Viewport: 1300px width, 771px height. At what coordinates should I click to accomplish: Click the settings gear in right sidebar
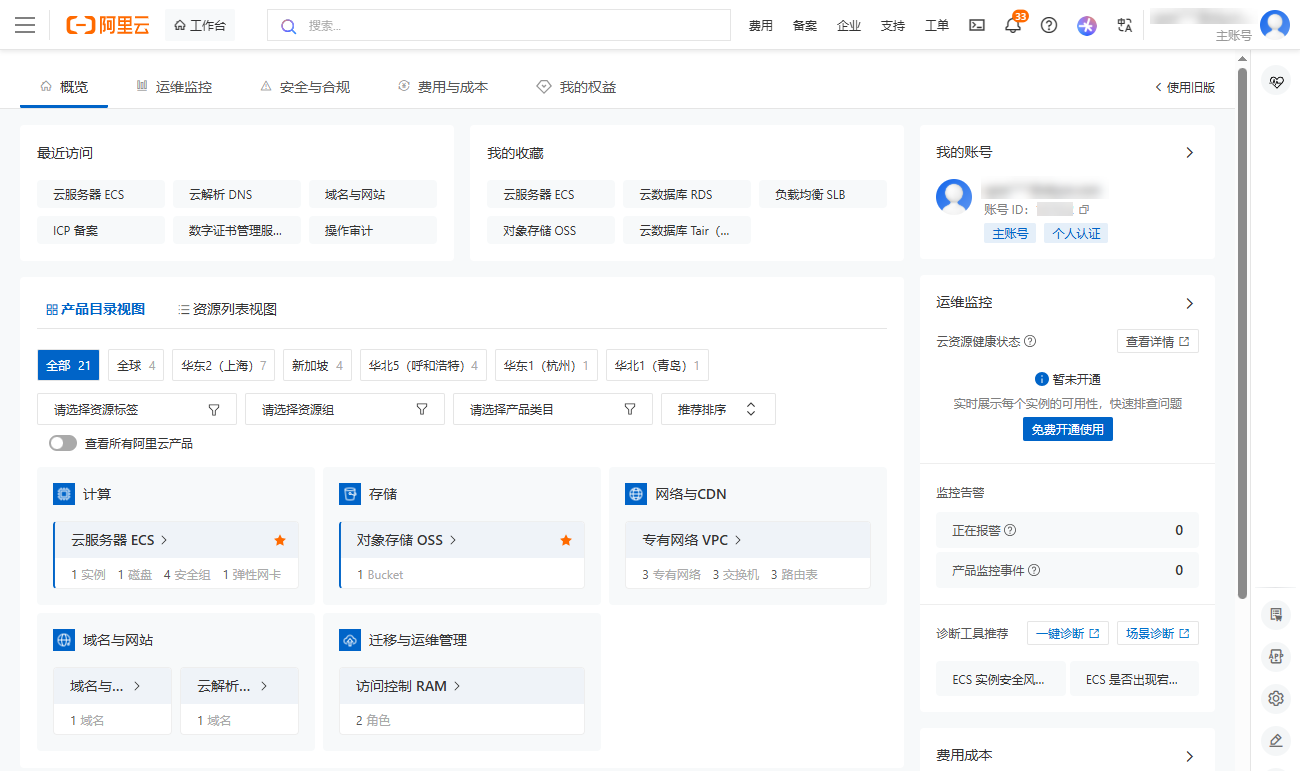[1275, 698]
